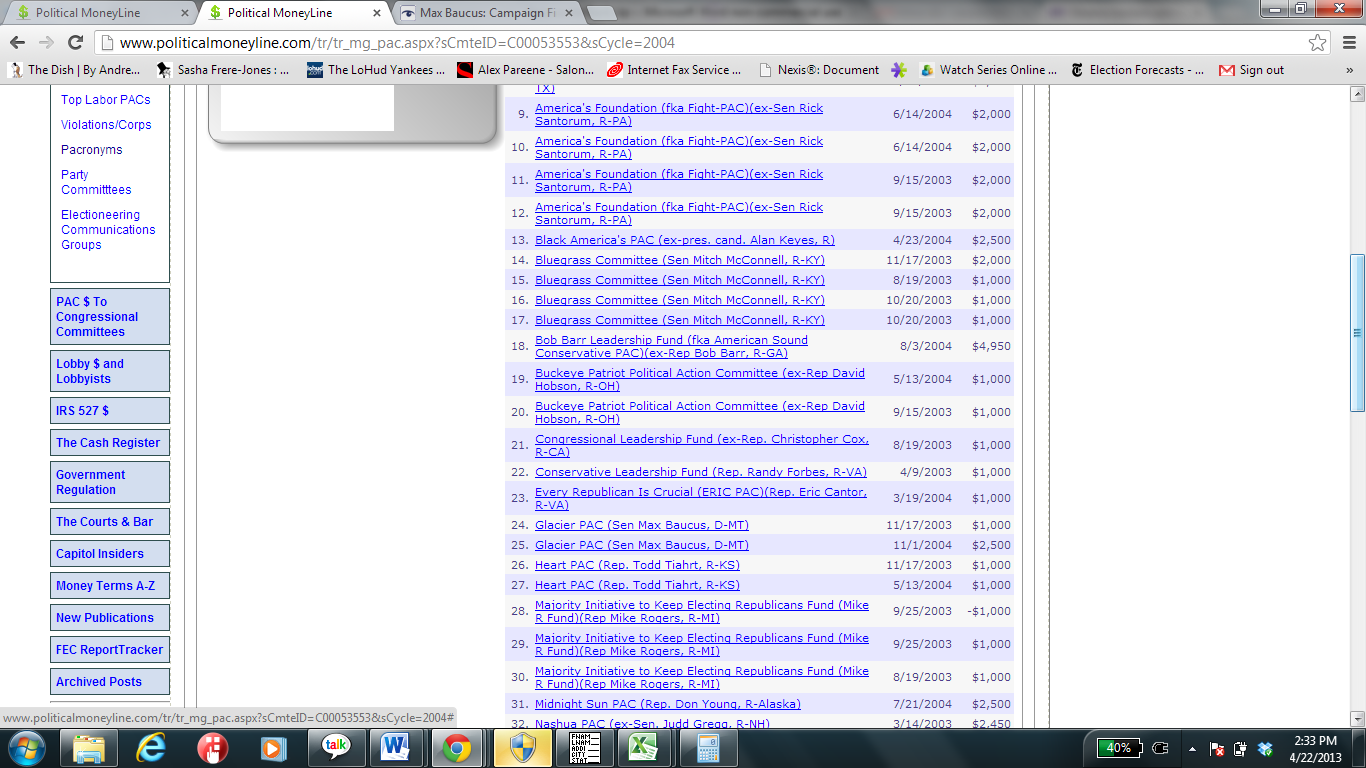Image resolution: width=1366 pixels, height=768 pixels.
Task: Open the Alex Pareene - Salon bookmark
Action: tap(526, 70)
